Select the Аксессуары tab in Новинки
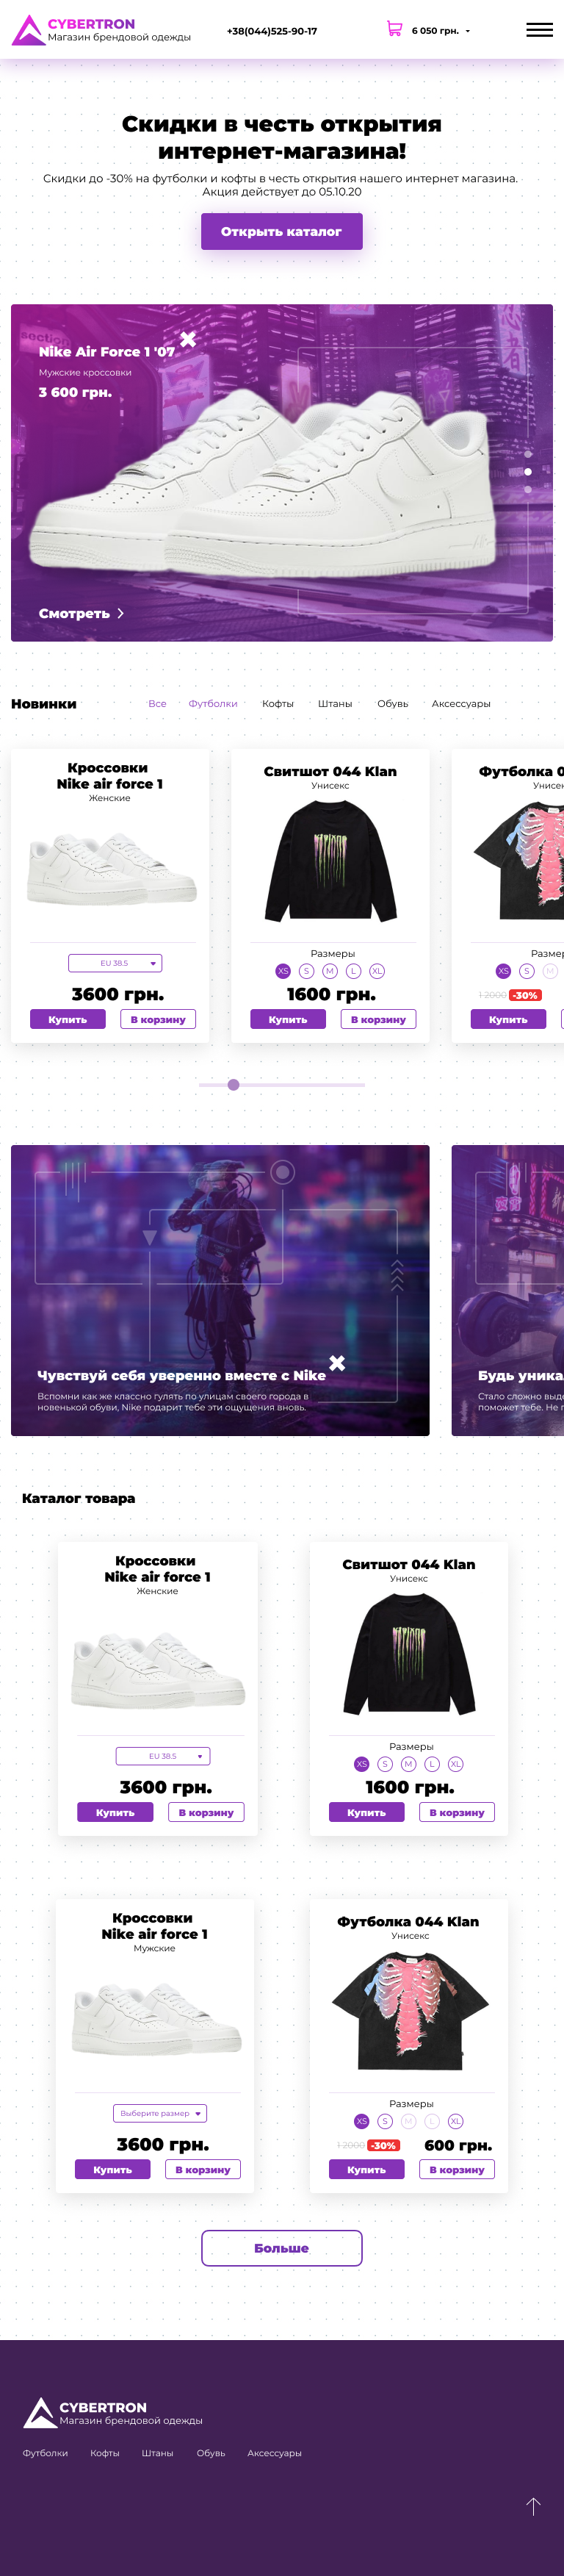The width and height of the screenshot is (564, 2576). pos(461,704)
